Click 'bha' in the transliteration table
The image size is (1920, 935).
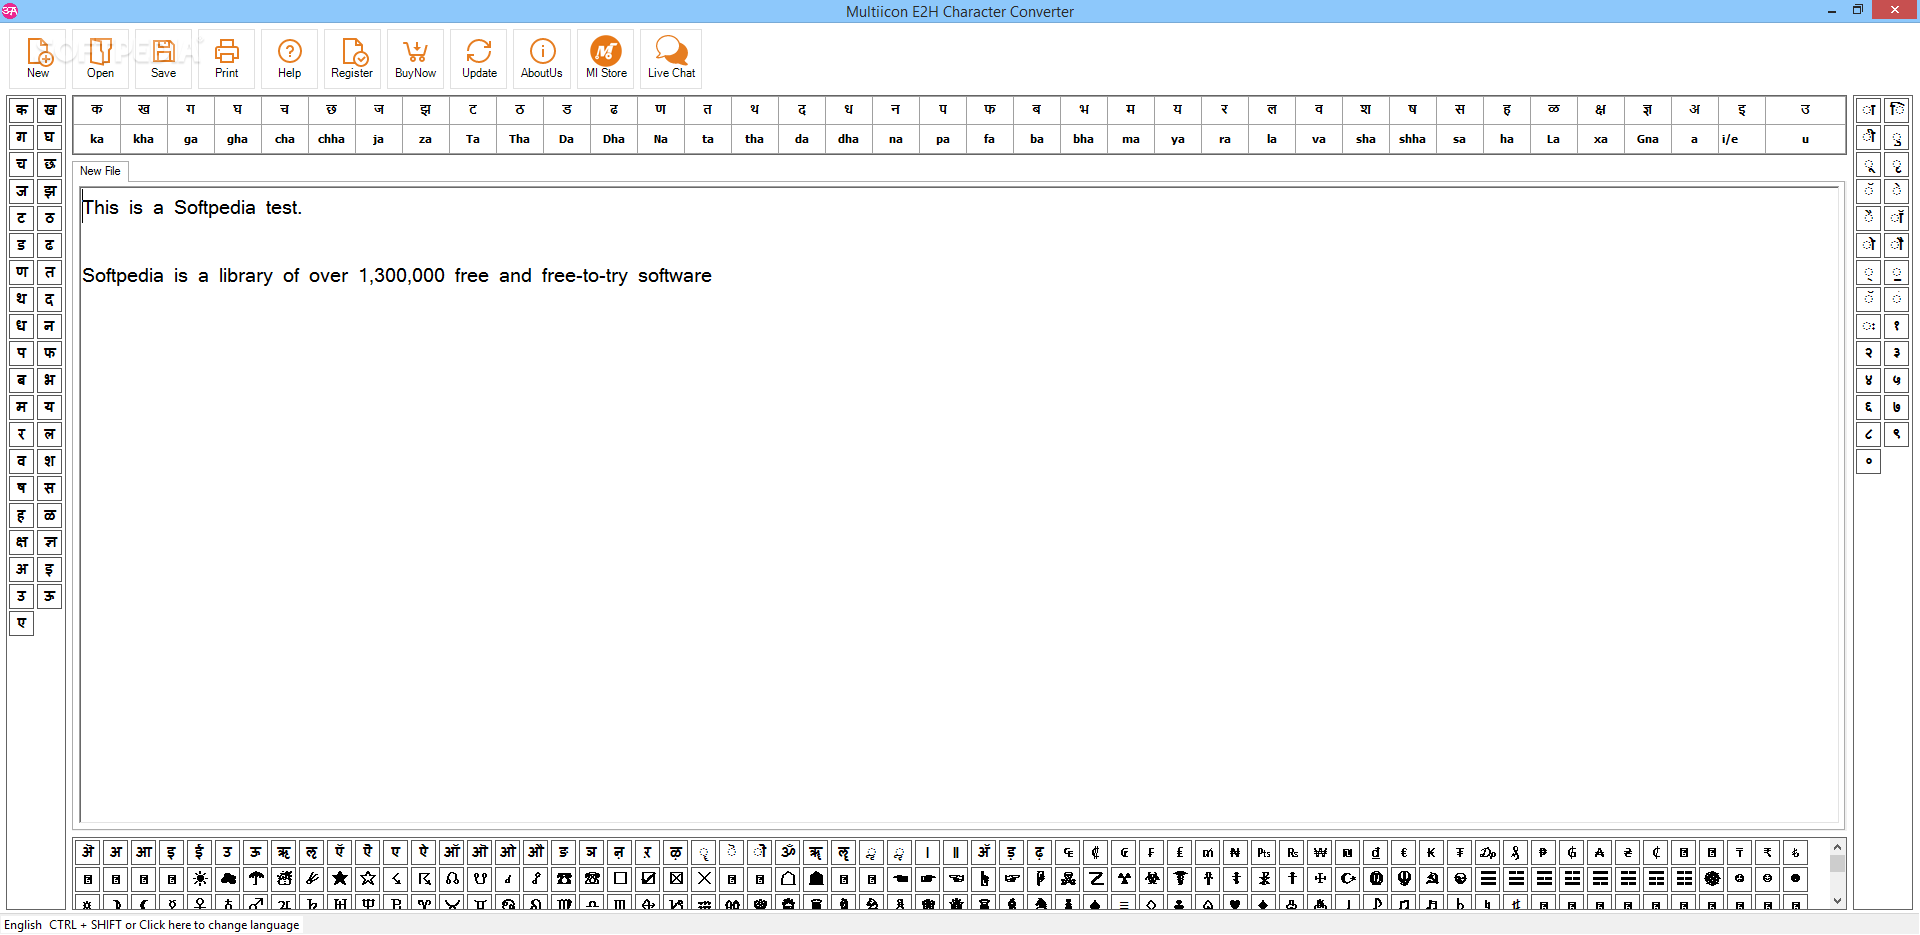pos(1084,139)
